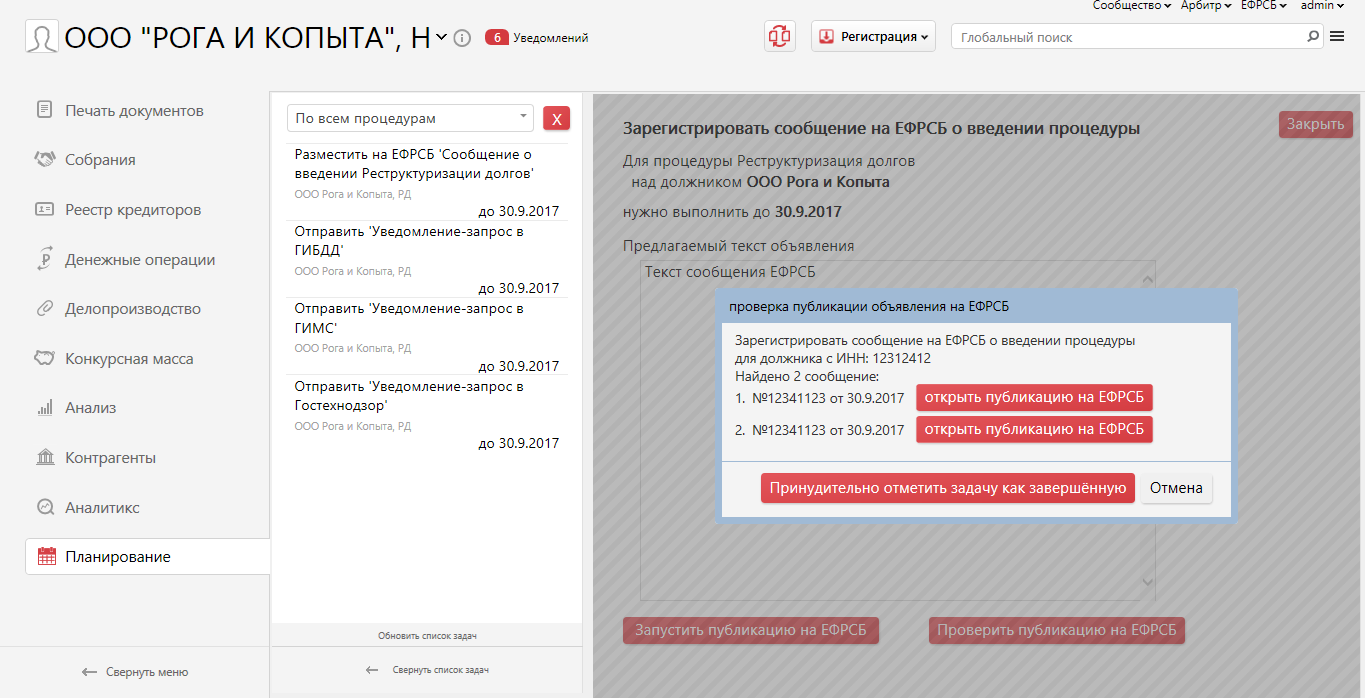
Task: Open the По всем процедурам filter dropdown
Action: tap(410, 118)
